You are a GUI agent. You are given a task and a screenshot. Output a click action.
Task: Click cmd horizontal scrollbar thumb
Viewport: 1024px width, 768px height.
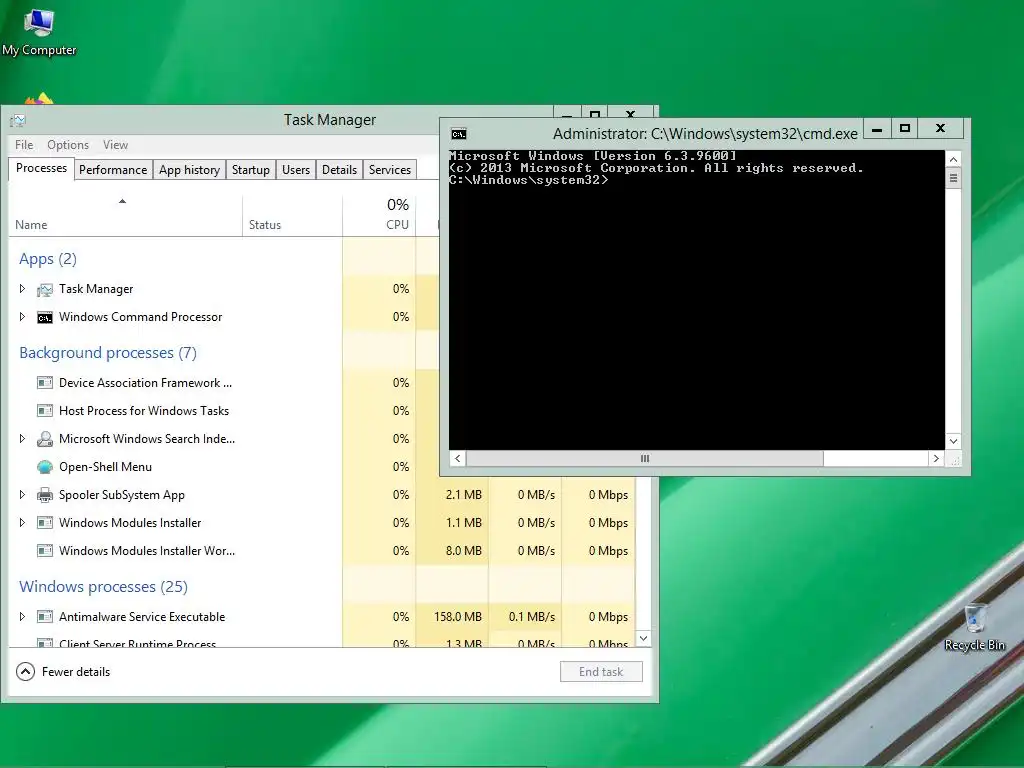pyautogui.click(x=645, y=458)
